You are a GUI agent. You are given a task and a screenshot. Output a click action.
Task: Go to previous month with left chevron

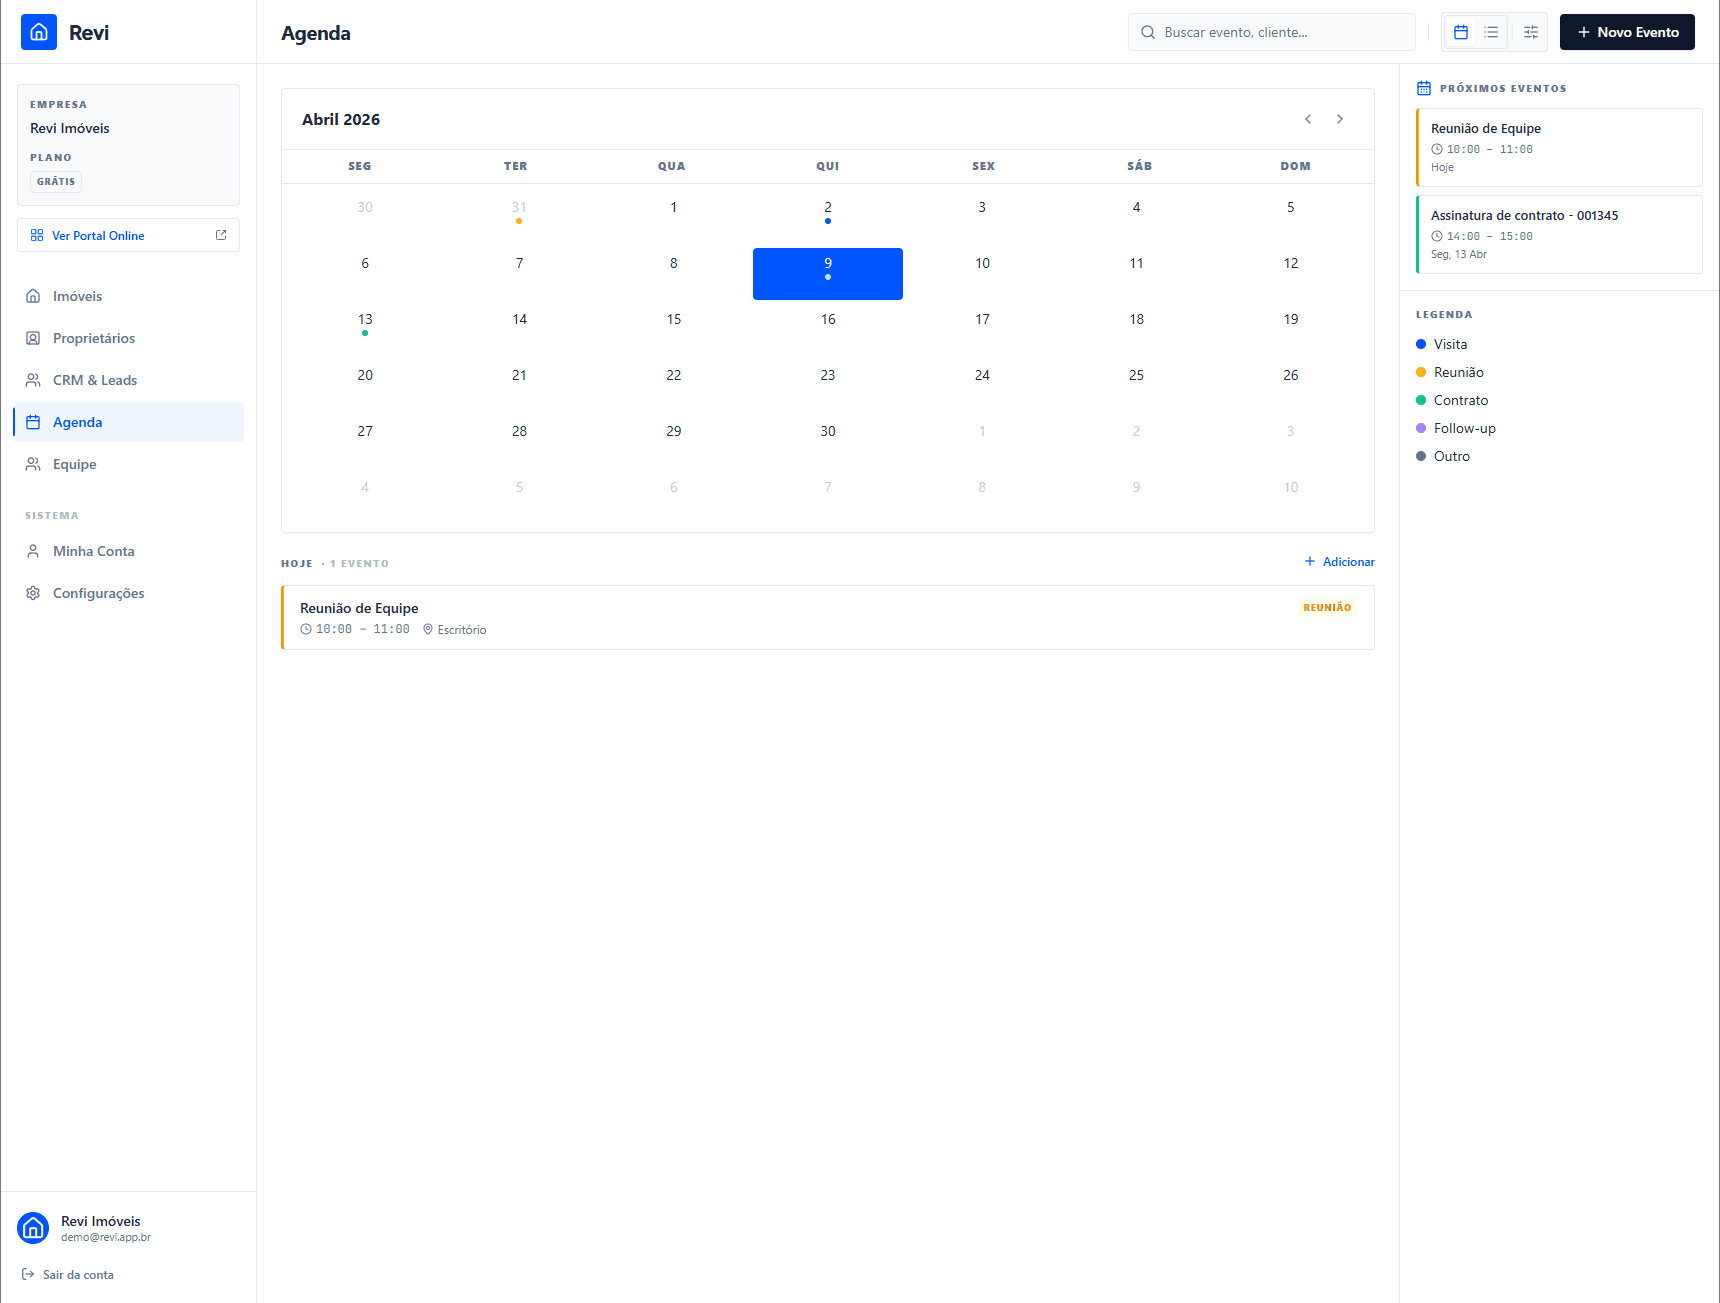coord(1308,119)
